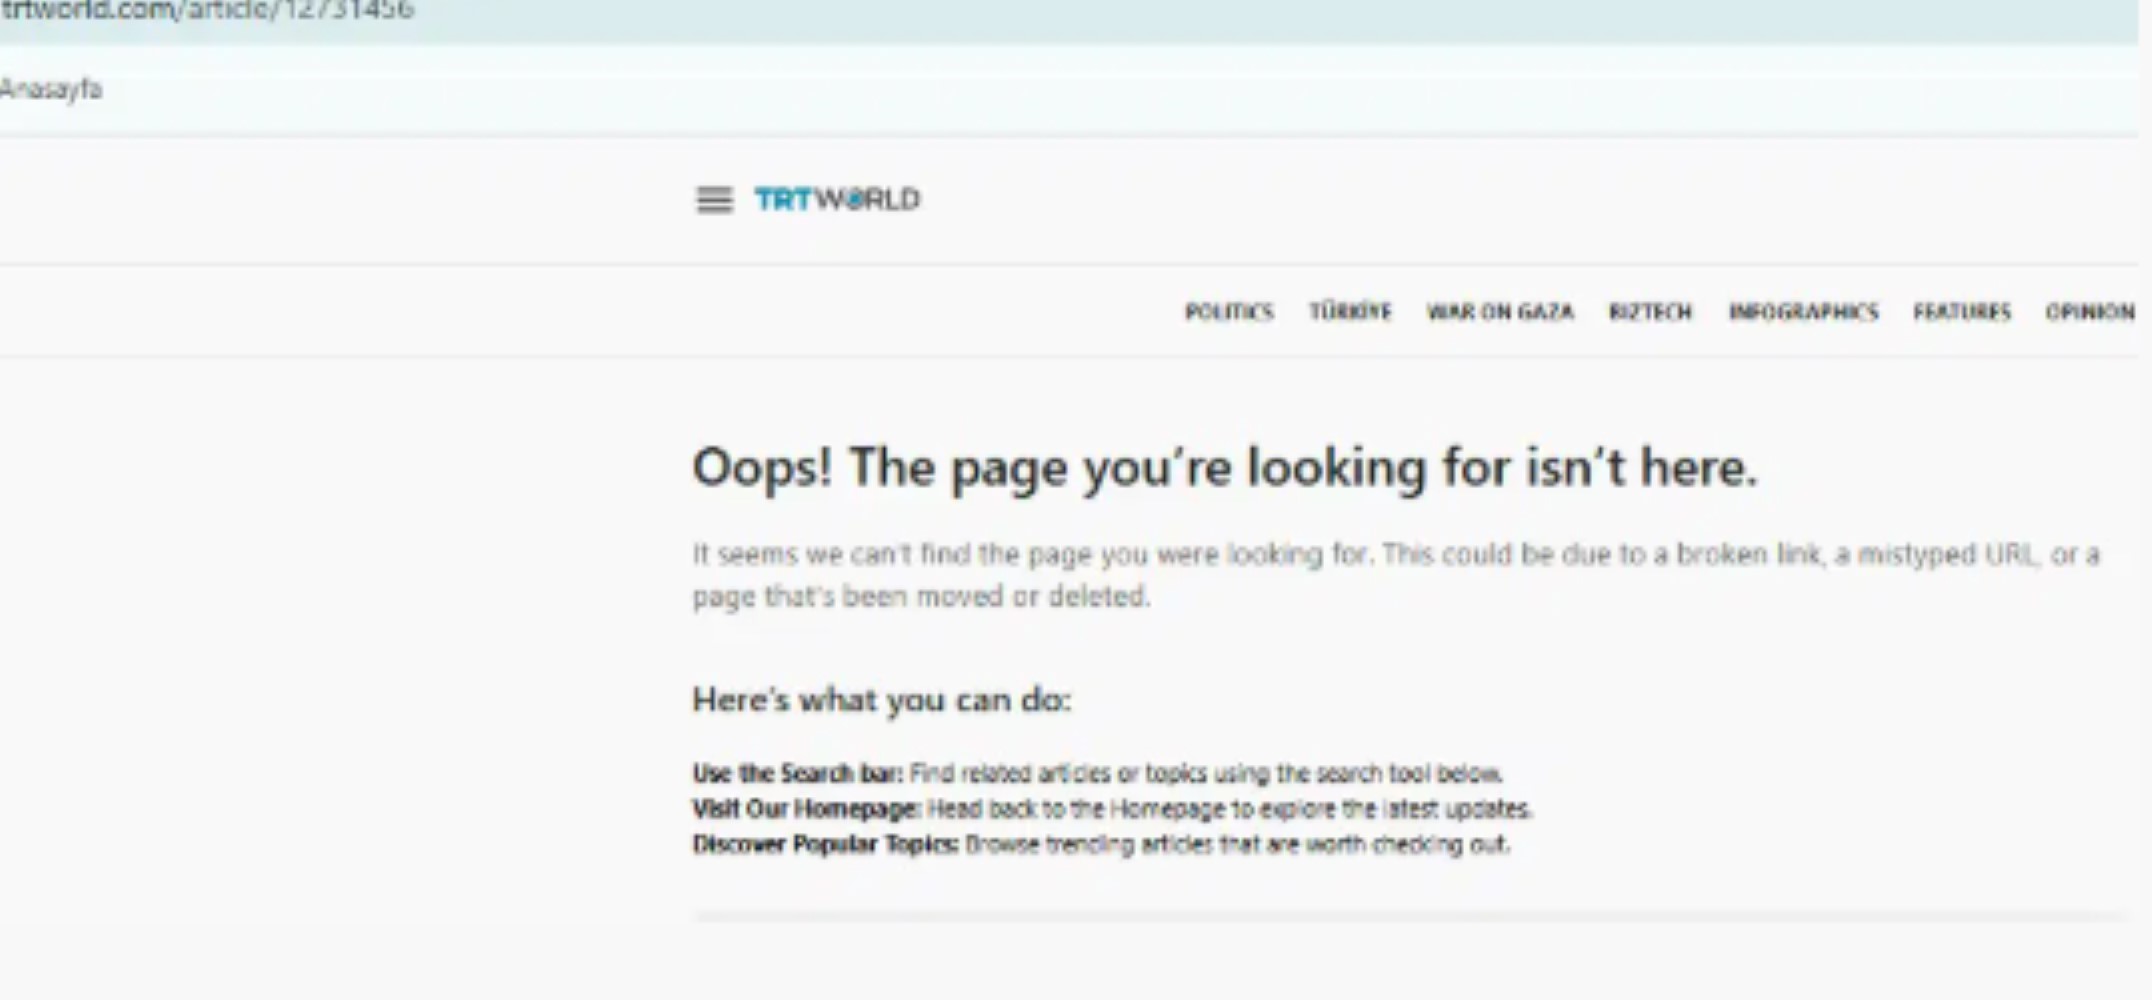The image size is (2152, 1000).
Task: Open the BizTech section
Action: tap(1650, 312)
